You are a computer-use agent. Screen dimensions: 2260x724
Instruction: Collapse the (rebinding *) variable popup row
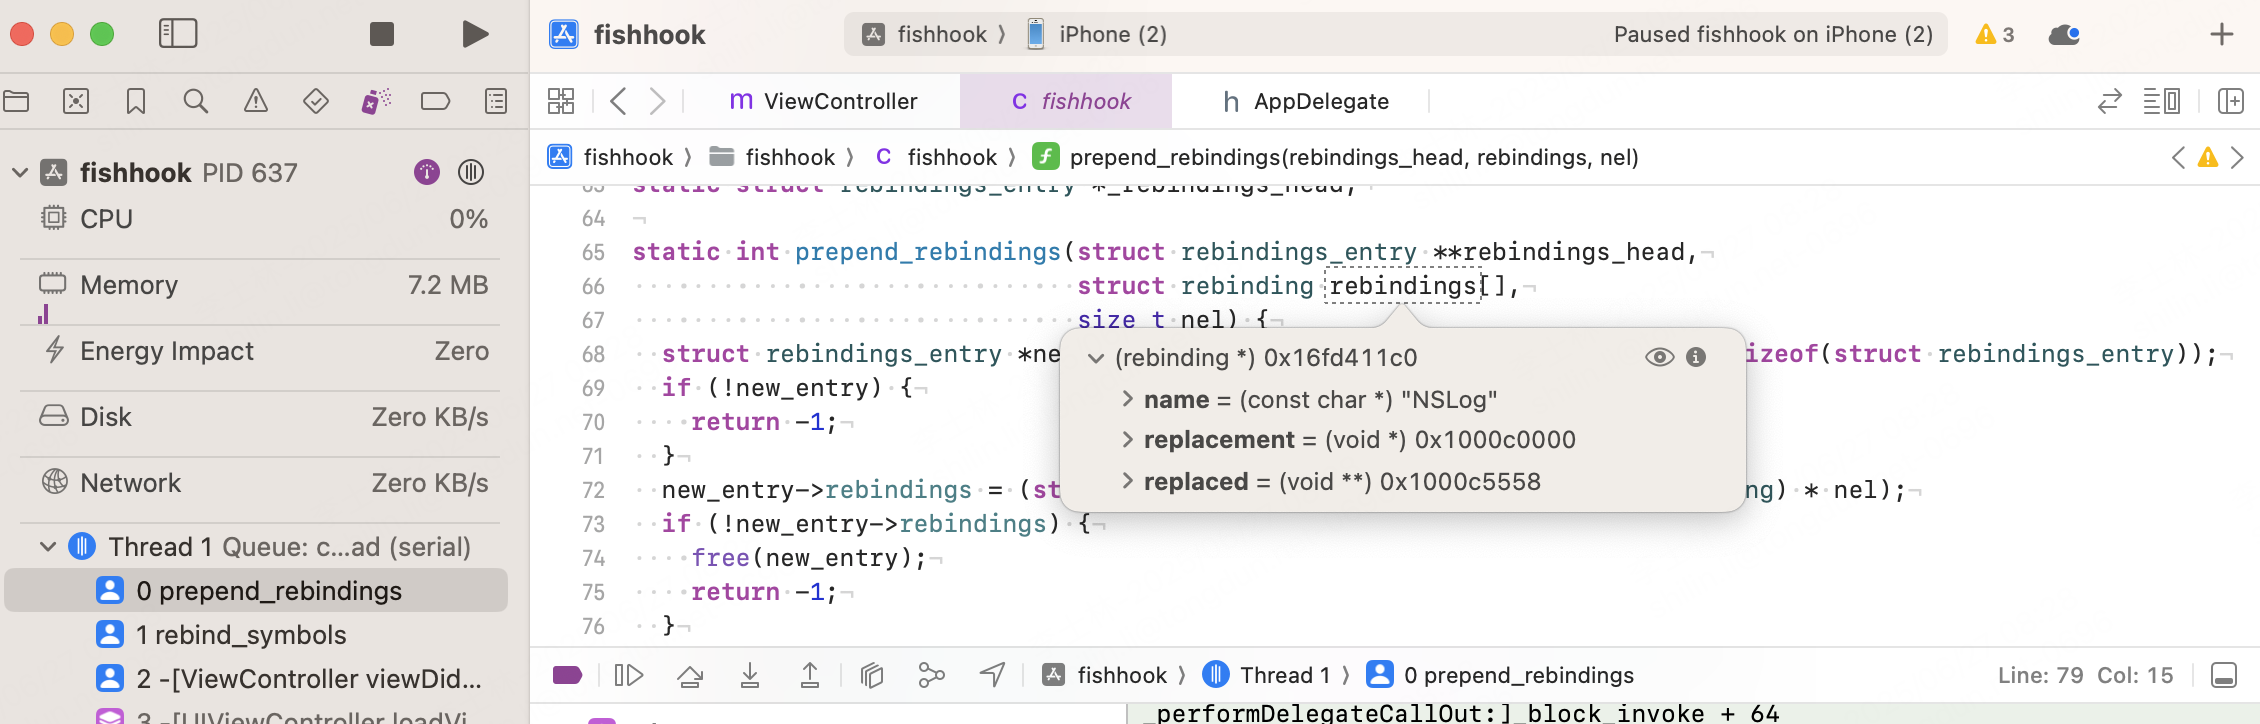(x=1096, y=358)
